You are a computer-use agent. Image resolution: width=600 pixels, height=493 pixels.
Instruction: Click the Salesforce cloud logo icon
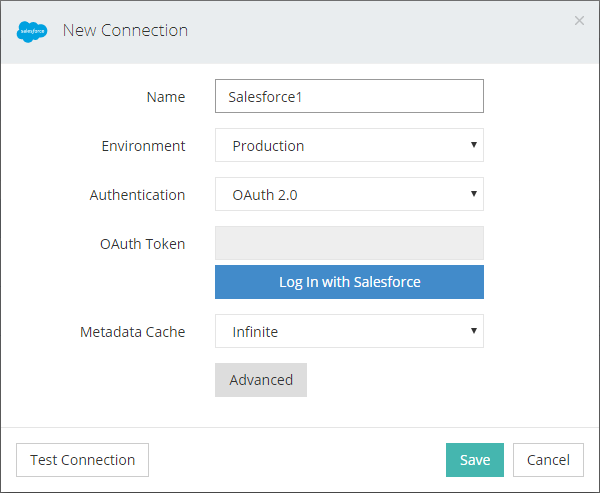click(x=32, y=31)
